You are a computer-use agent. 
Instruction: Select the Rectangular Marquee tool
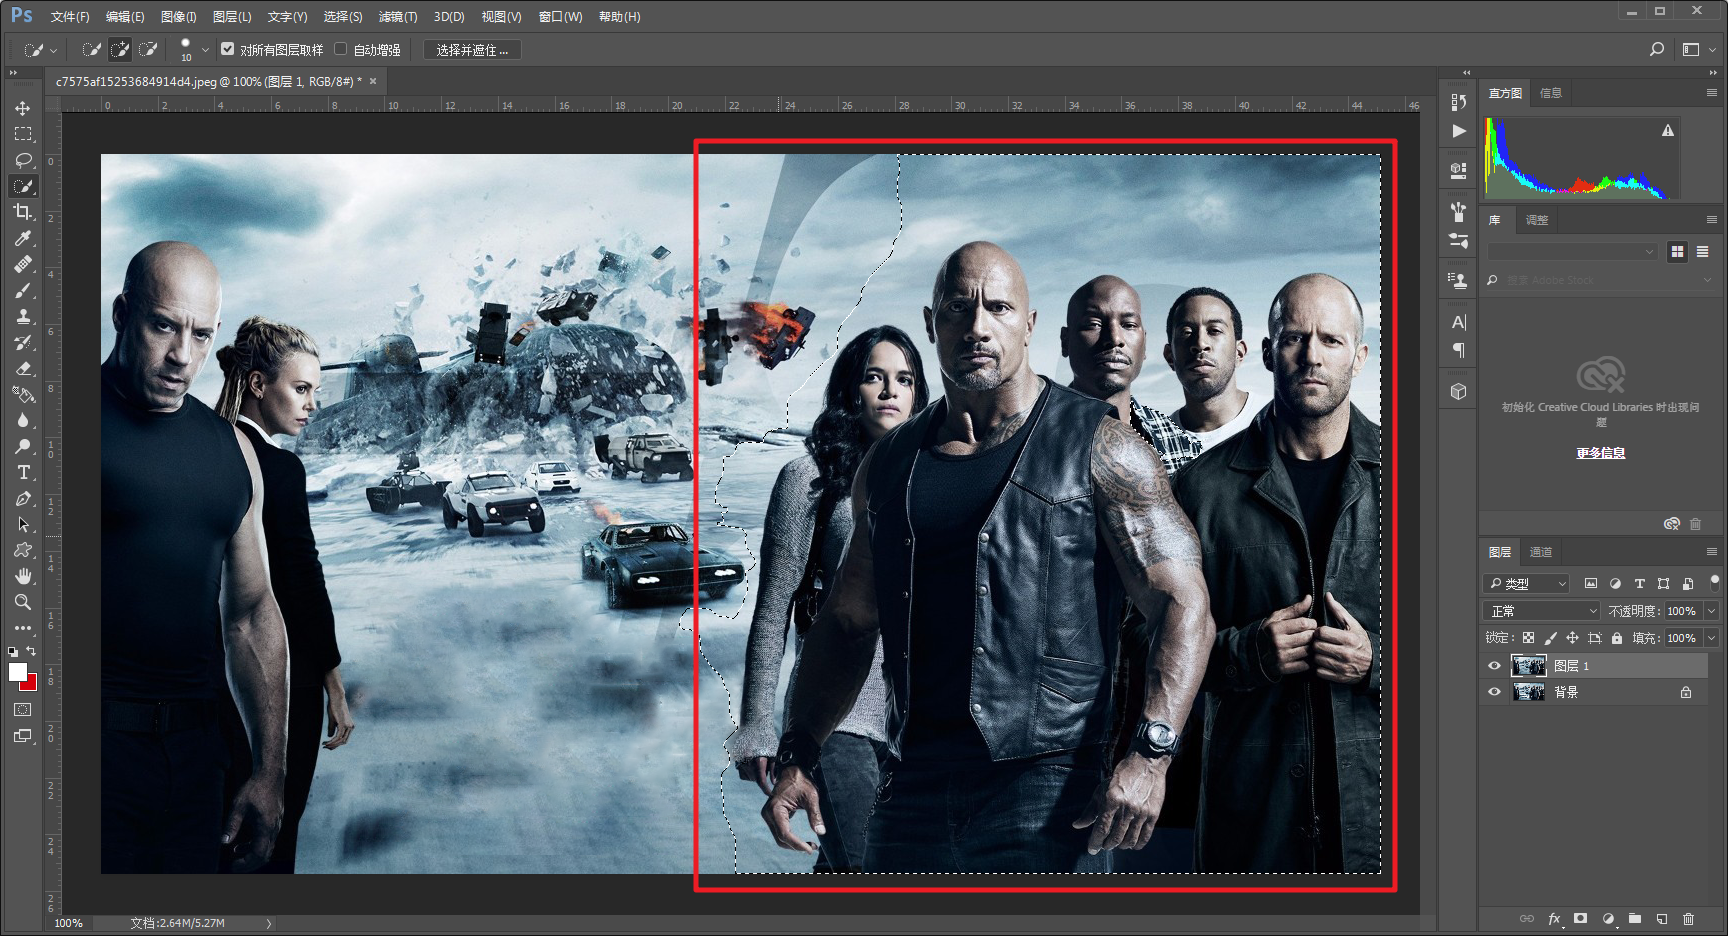23,134
